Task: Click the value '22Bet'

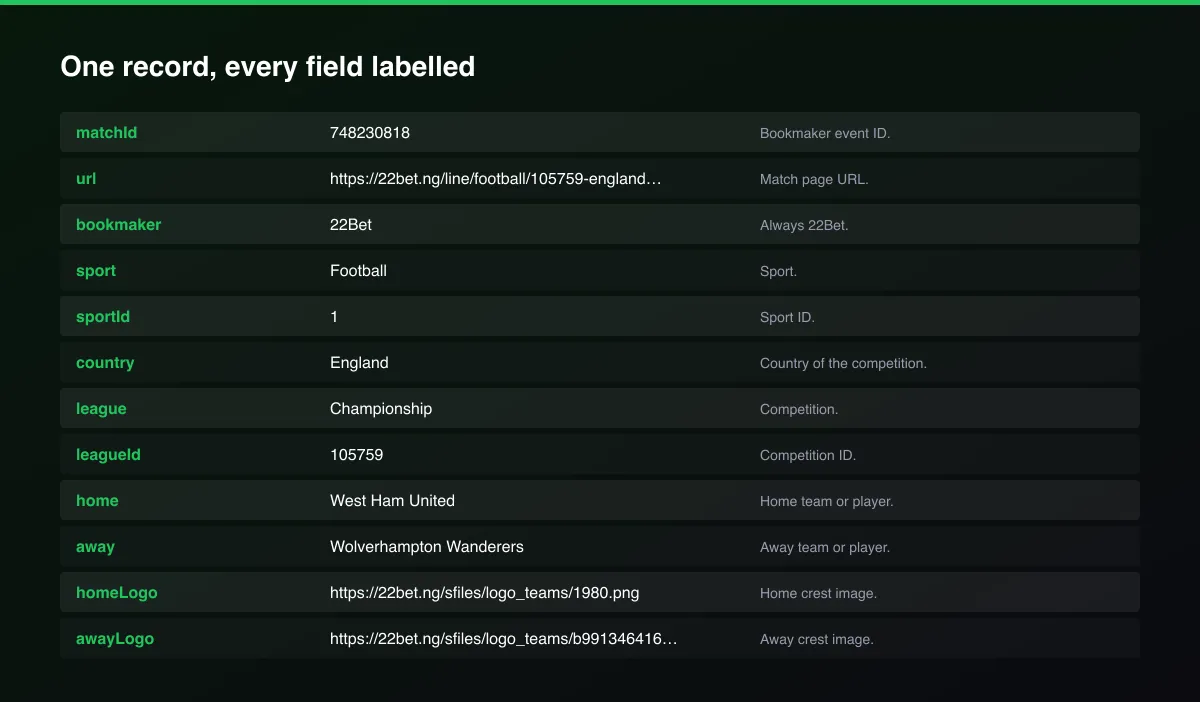Action: [351, 224]
